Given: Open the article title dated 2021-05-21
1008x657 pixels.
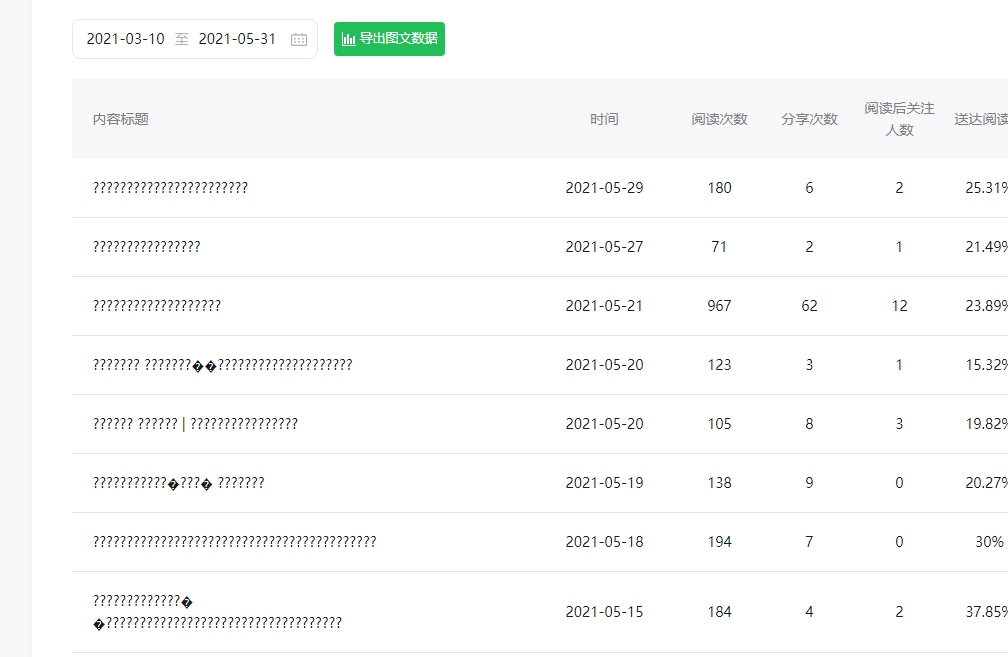Looking at the screenshot, I should (157, 306).
